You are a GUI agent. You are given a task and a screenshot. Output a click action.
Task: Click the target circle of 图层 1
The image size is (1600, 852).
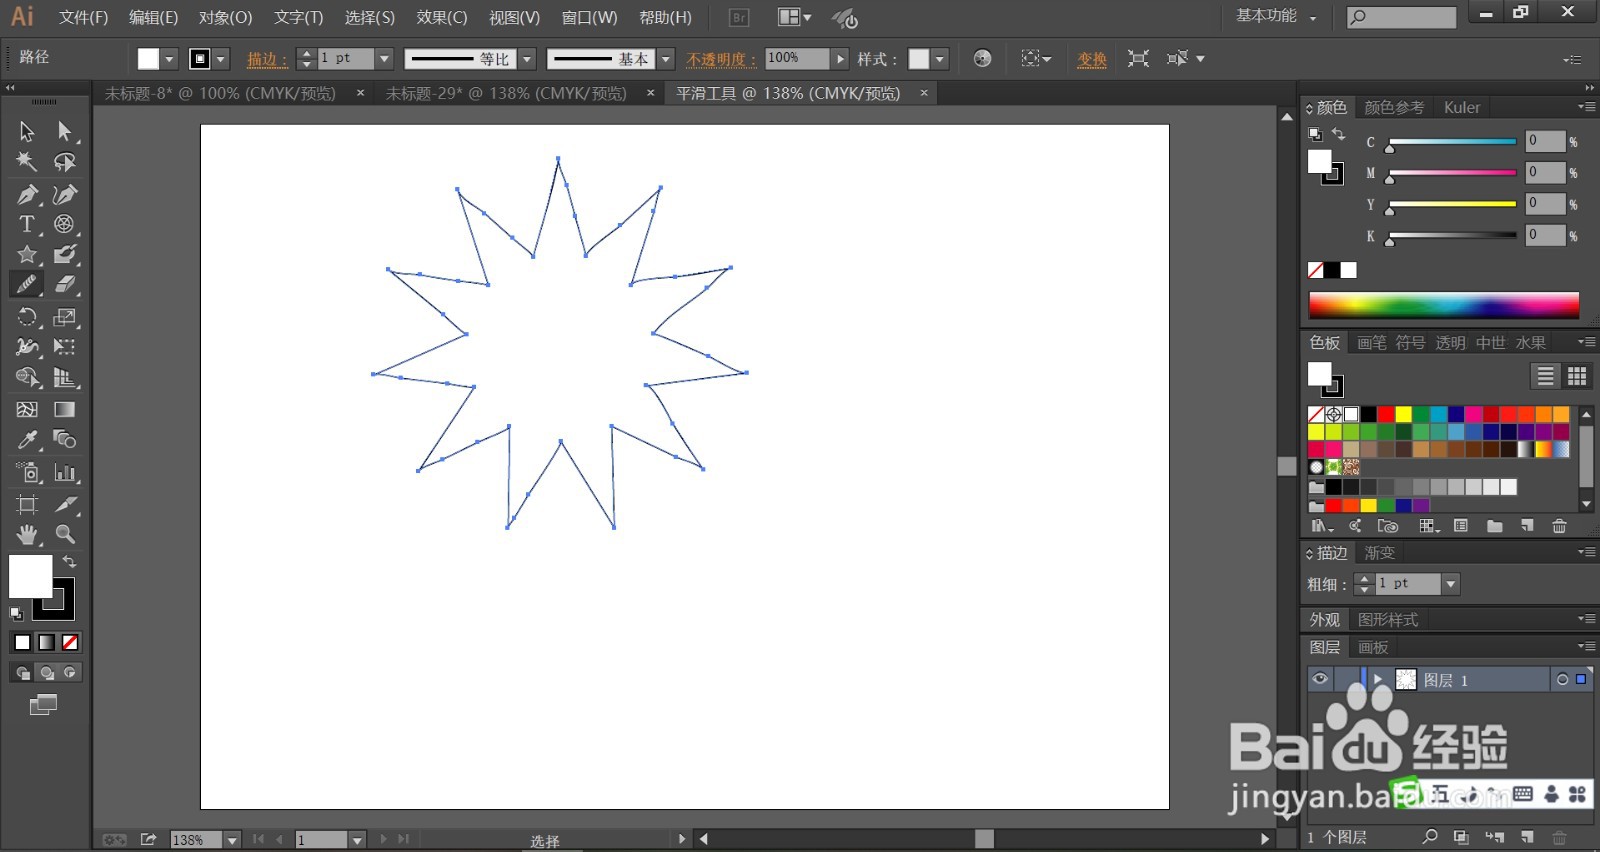pyautogui.click(x=1562, y=680)
